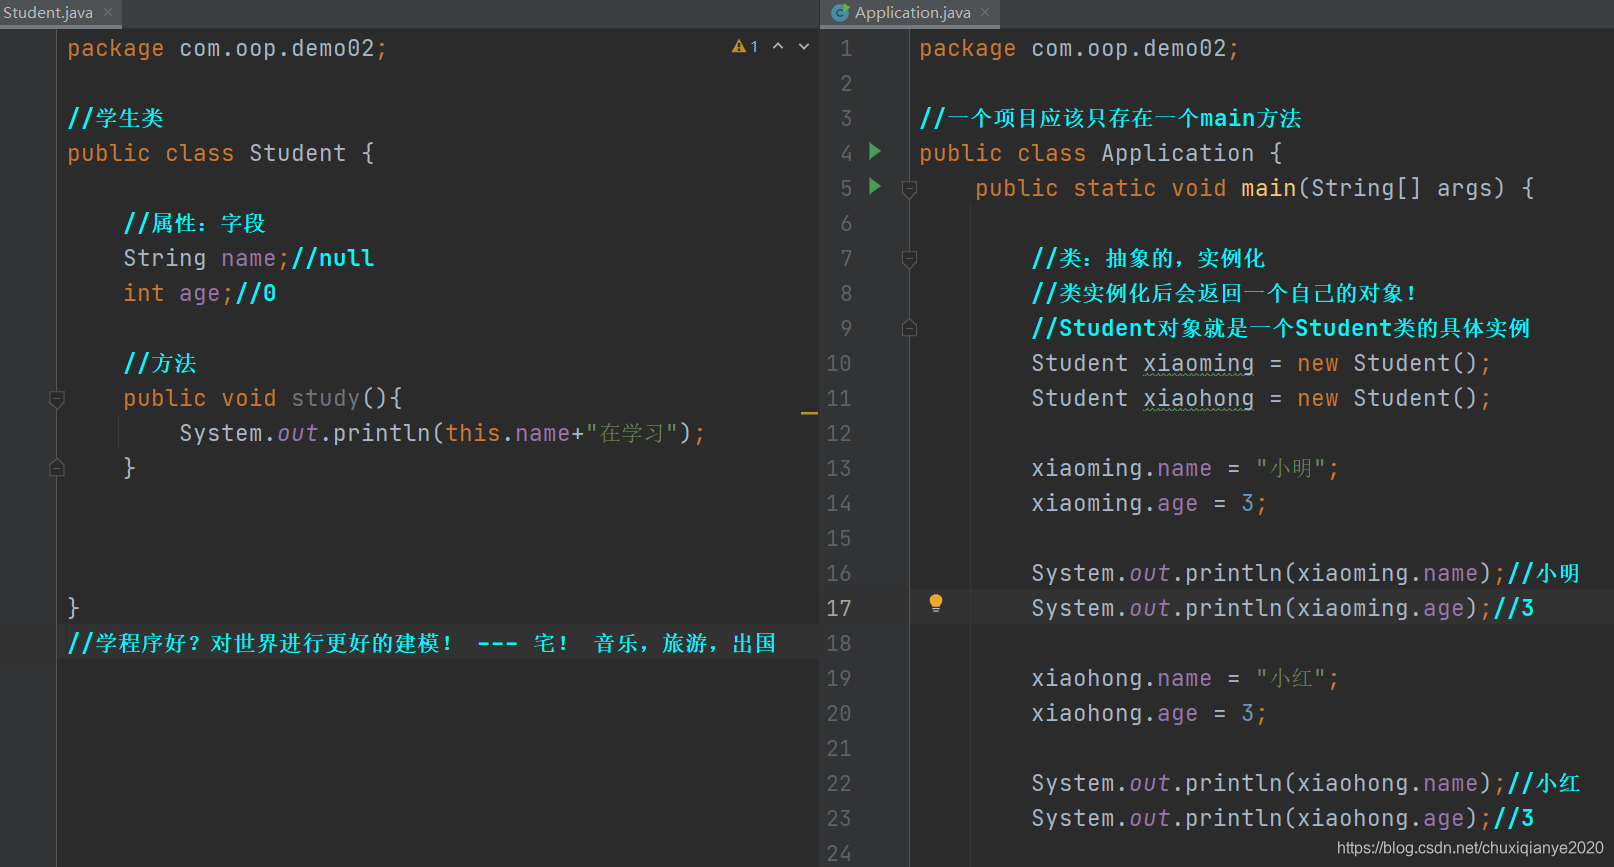The width and height of the screenshot is (1614, 867).
Task: Collapse the comment block fold marker on line 7
Action: point(909,259)
